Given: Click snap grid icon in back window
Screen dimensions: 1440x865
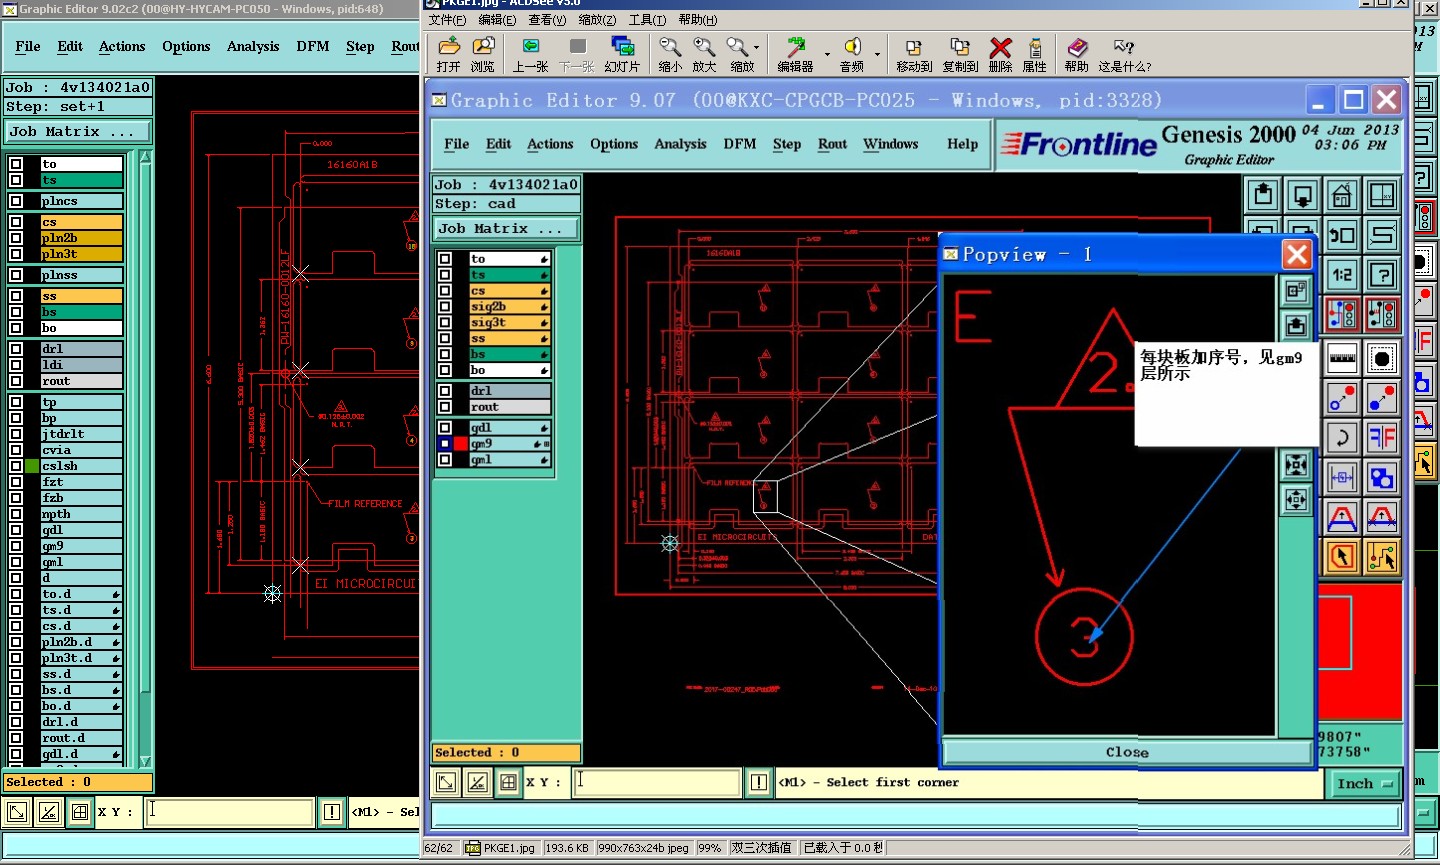Looking at the screenshot, I should click(80, 812).
